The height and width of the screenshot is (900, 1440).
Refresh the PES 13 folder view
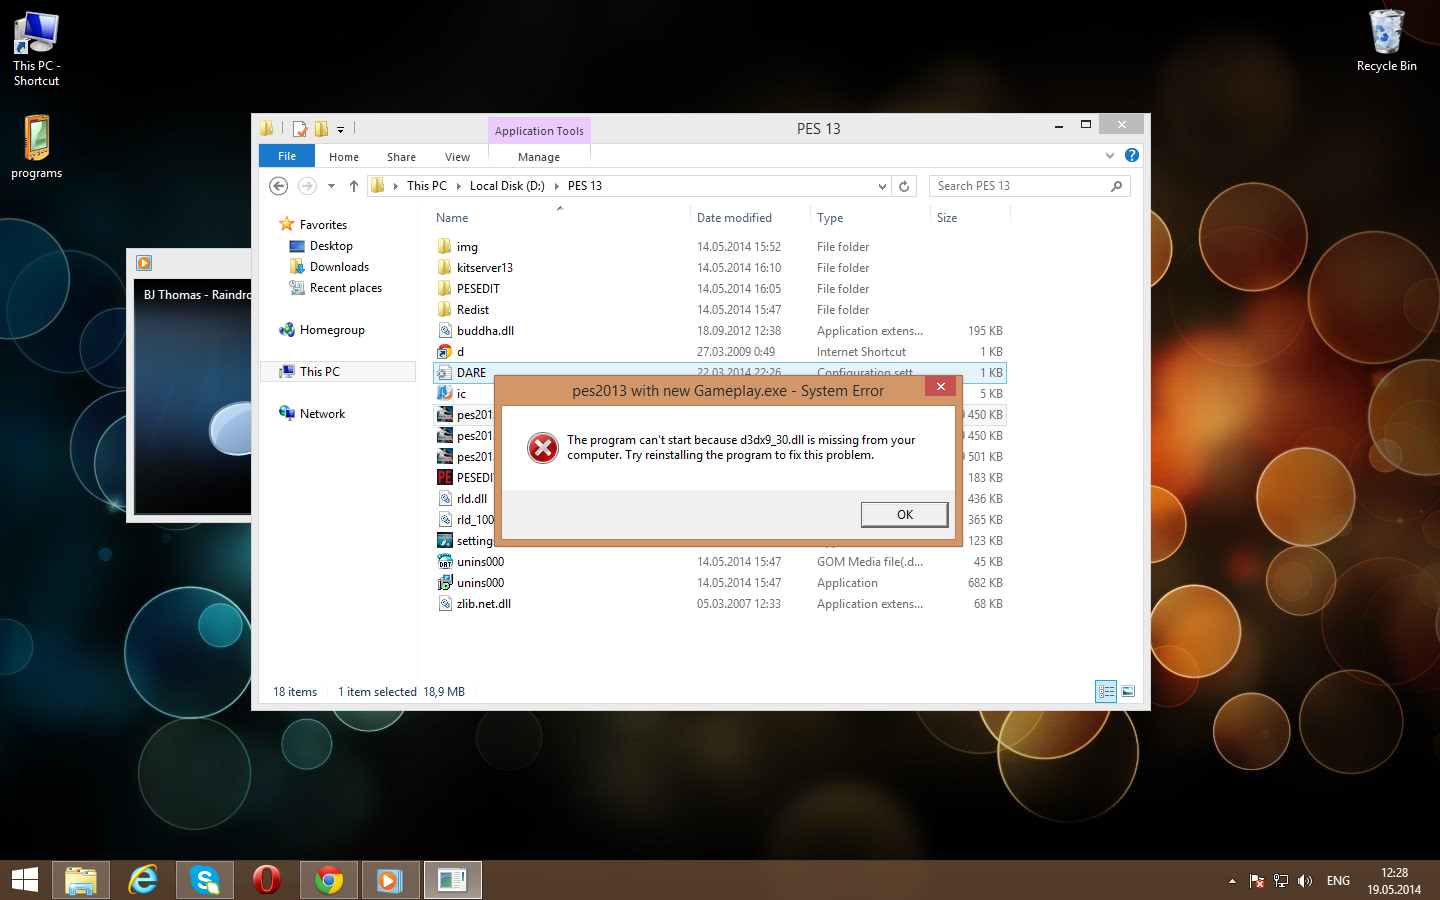904,186
